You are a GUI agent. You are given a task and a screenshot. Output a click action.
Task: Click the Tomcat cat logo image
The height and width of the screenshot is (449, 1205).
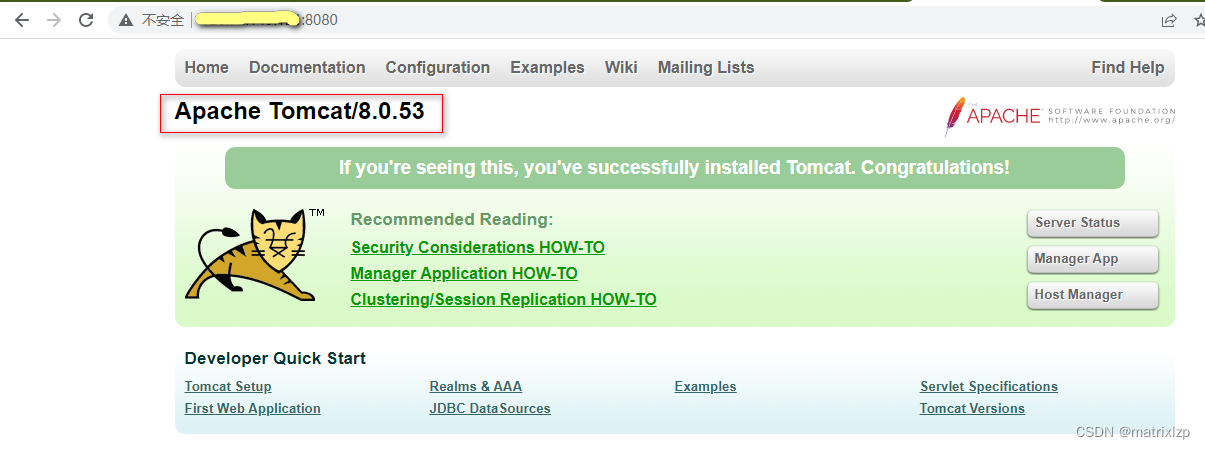click(x=254, y=255)
